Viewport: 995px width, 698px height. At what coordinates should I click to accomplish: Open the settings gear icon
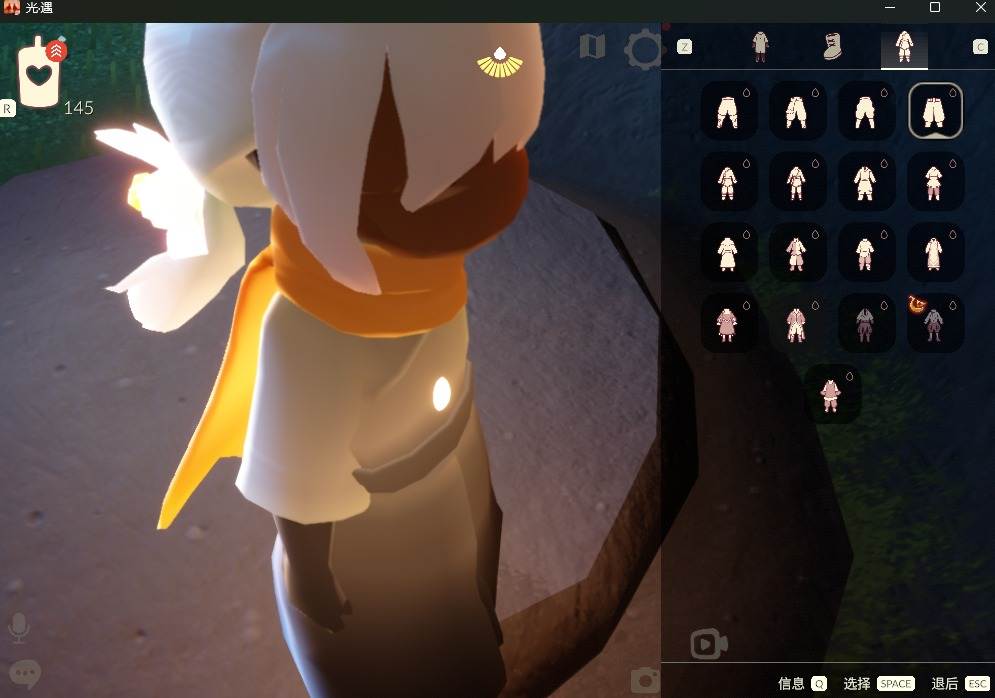643,48
